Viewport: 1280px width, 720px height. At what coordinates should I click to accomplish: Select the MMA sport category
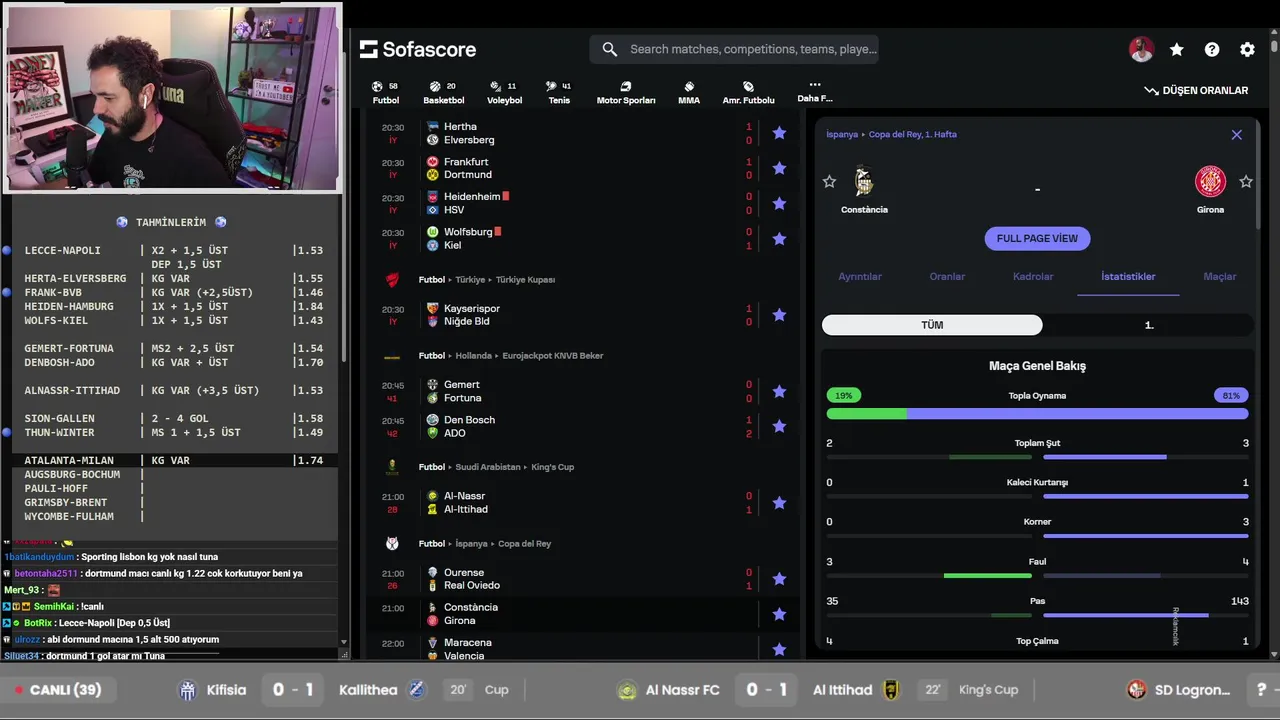point(689,93)
